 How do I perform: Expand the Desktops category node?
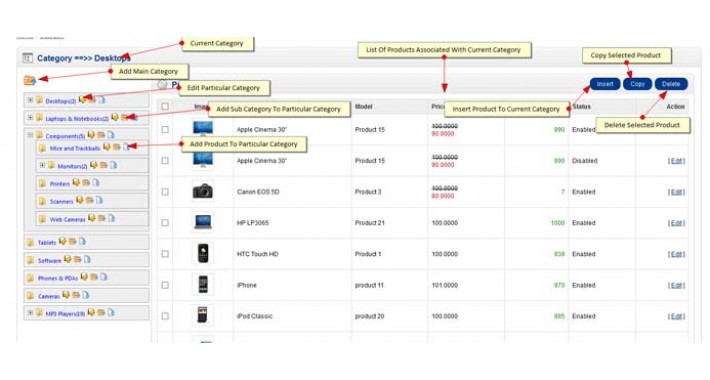tap(30, 100)
